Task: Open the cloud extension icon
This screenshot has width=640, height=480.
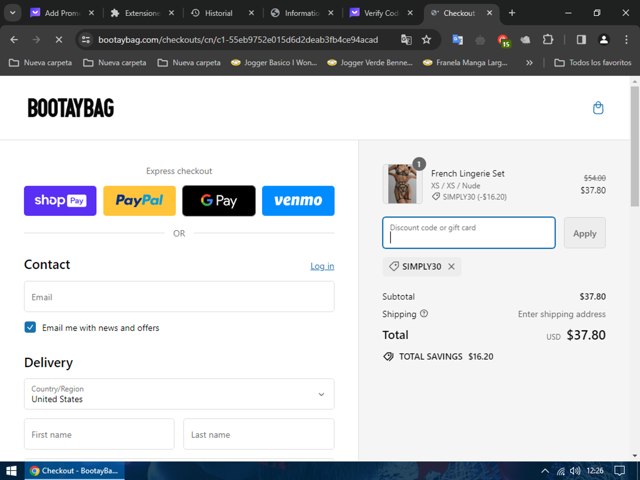Action: pyautogui.click(x=525, y=40)
